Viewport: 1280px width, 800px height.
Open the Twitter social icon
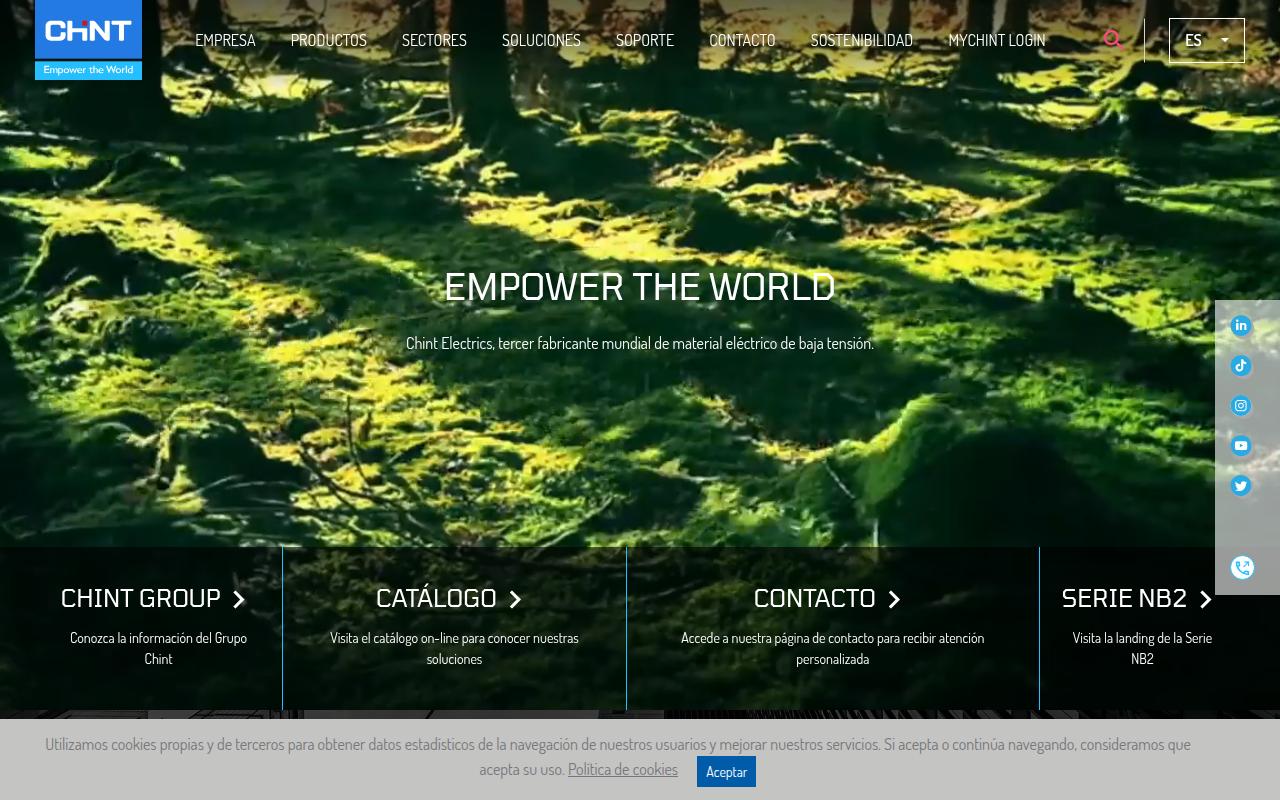[1241, 486]
